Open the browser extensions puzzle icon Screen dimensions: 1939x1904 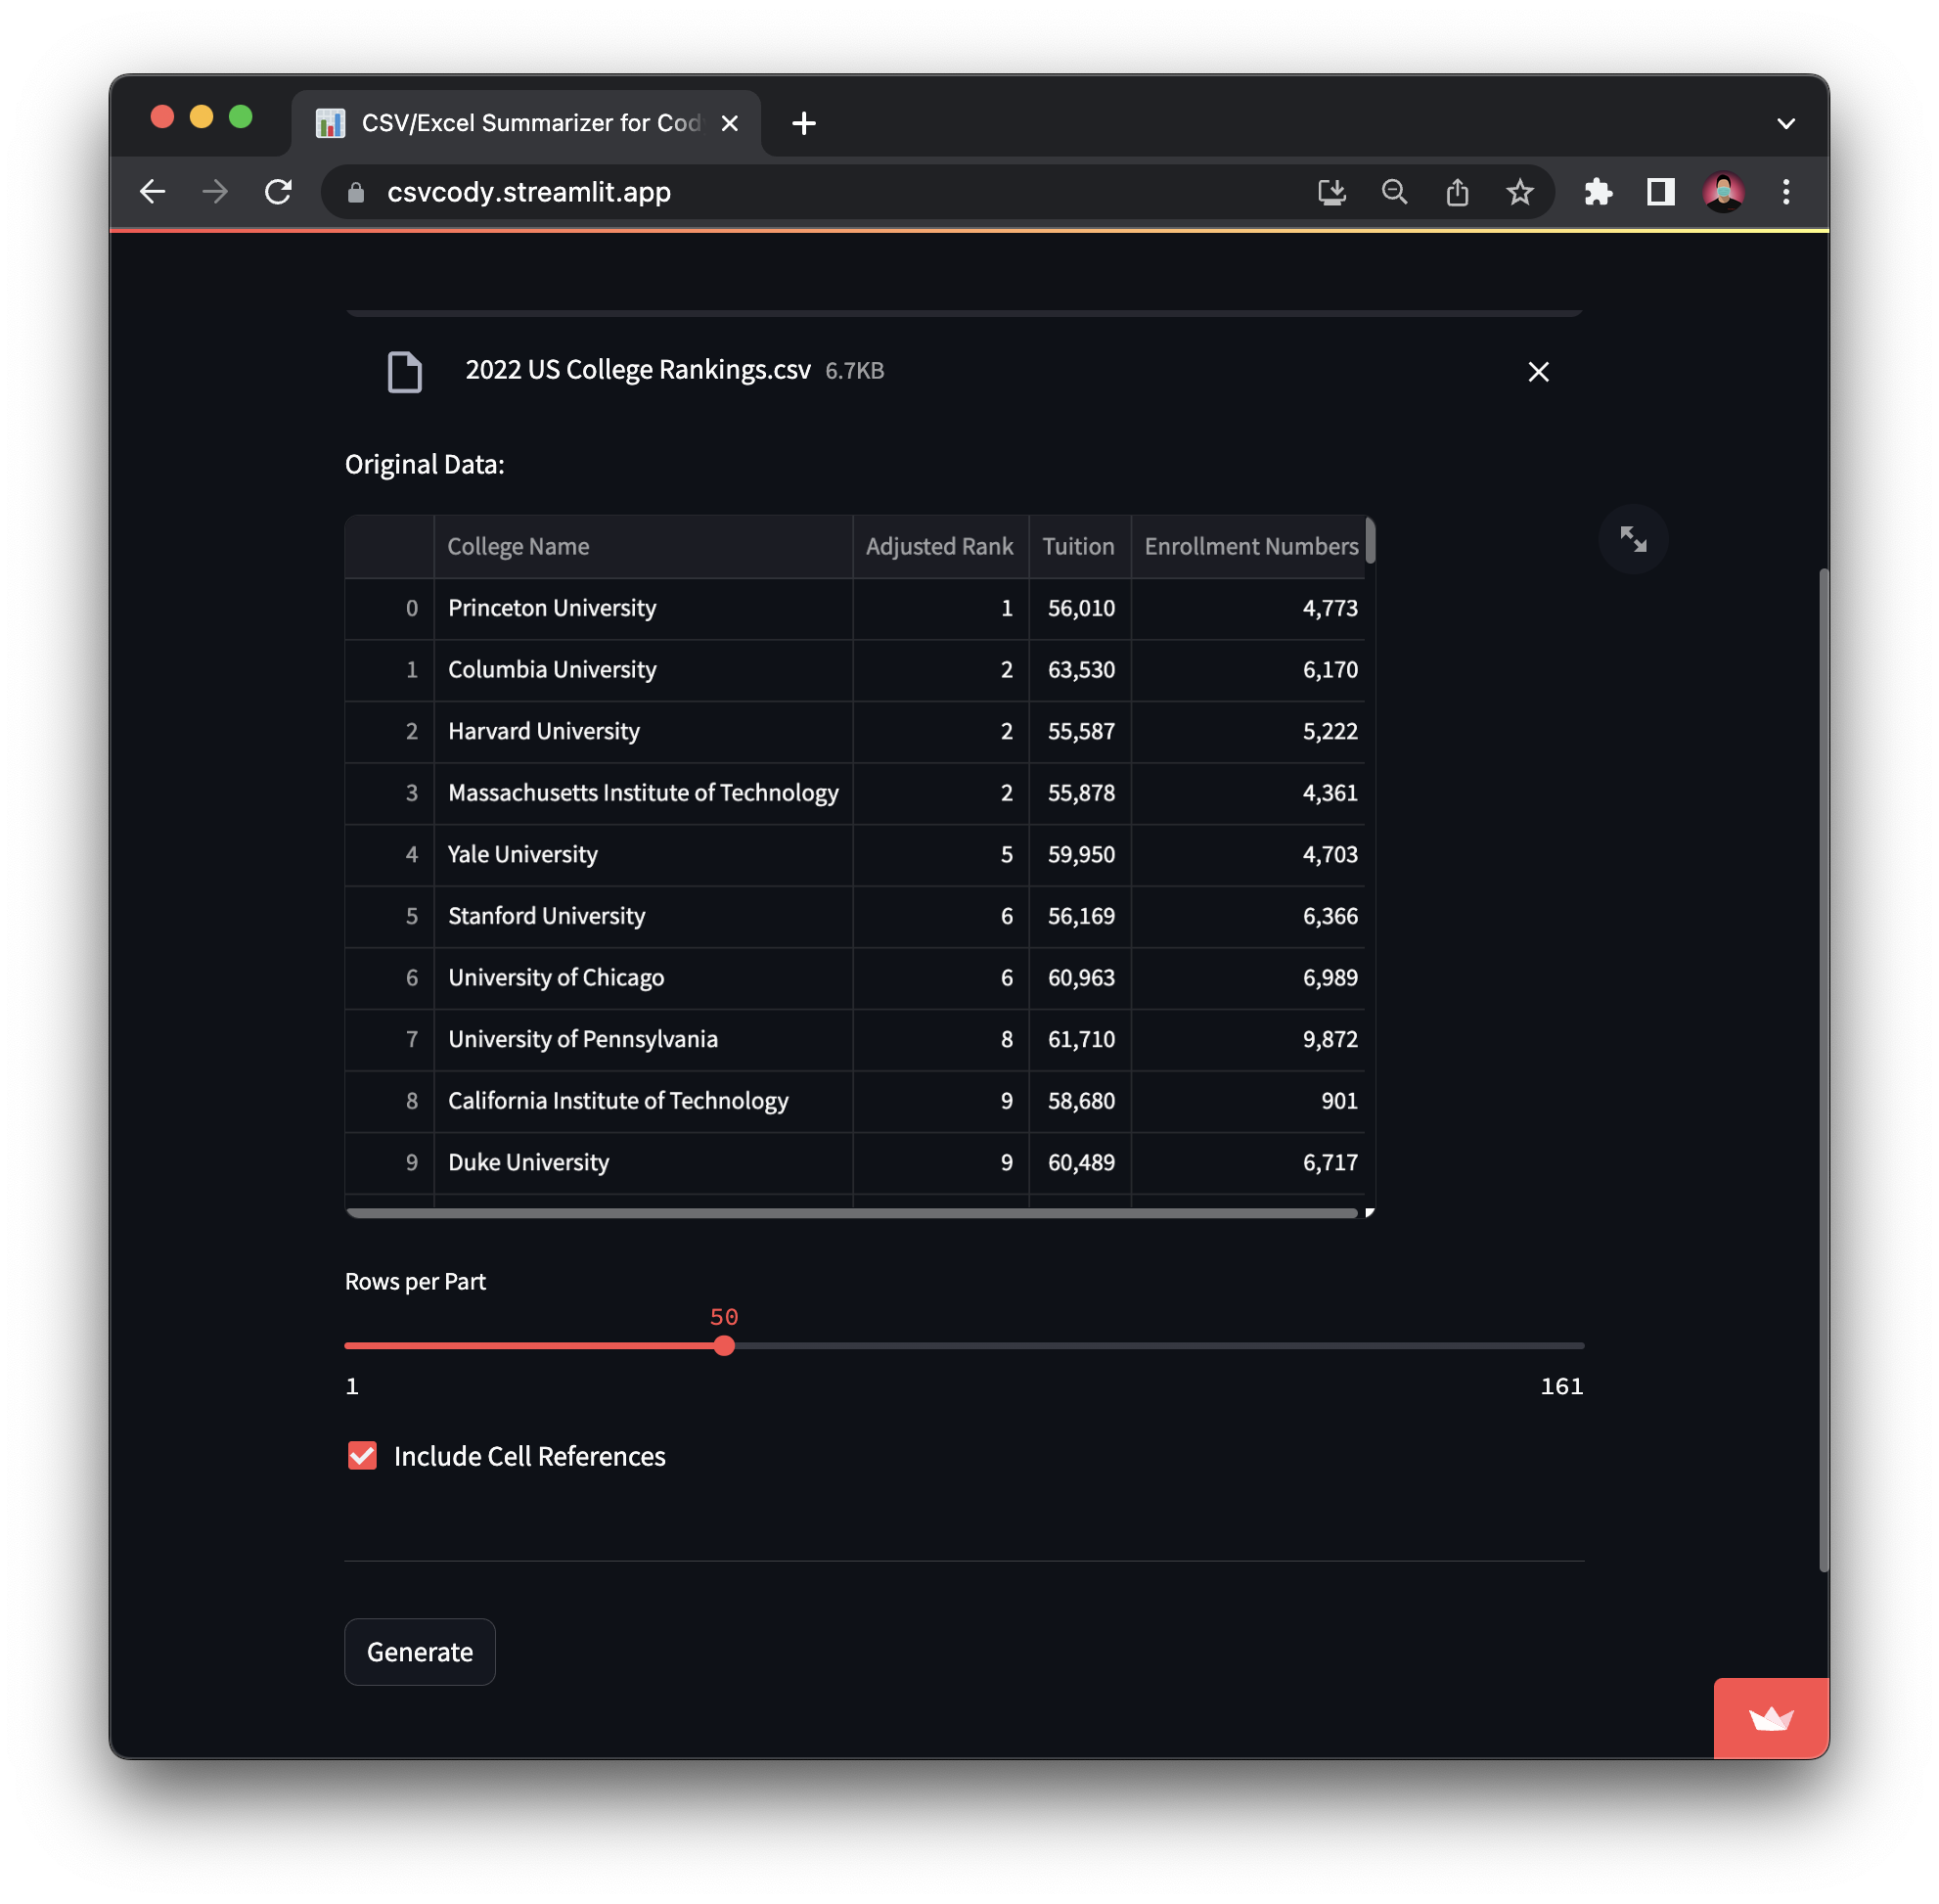[1597, 192]
